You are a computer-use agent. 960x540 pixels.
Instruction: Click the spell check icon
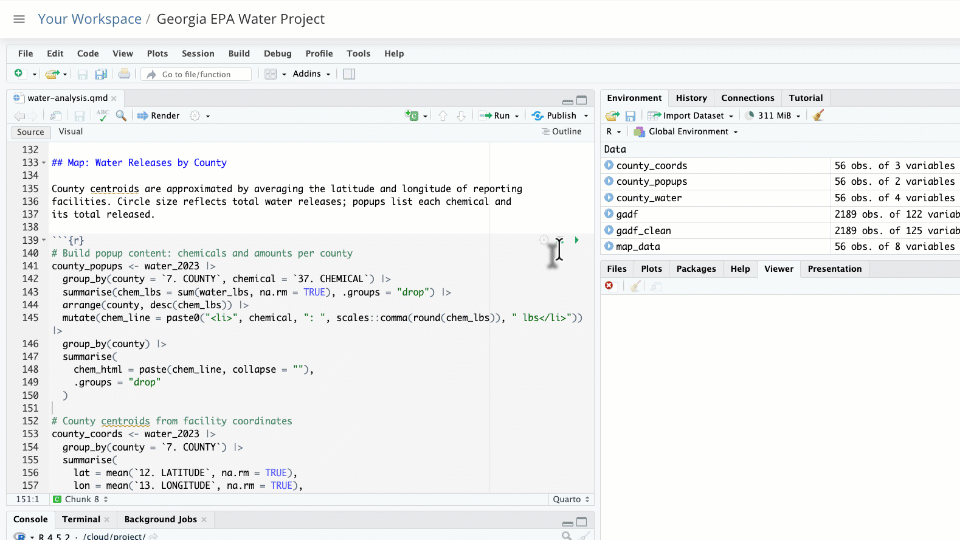coord(102,116)
